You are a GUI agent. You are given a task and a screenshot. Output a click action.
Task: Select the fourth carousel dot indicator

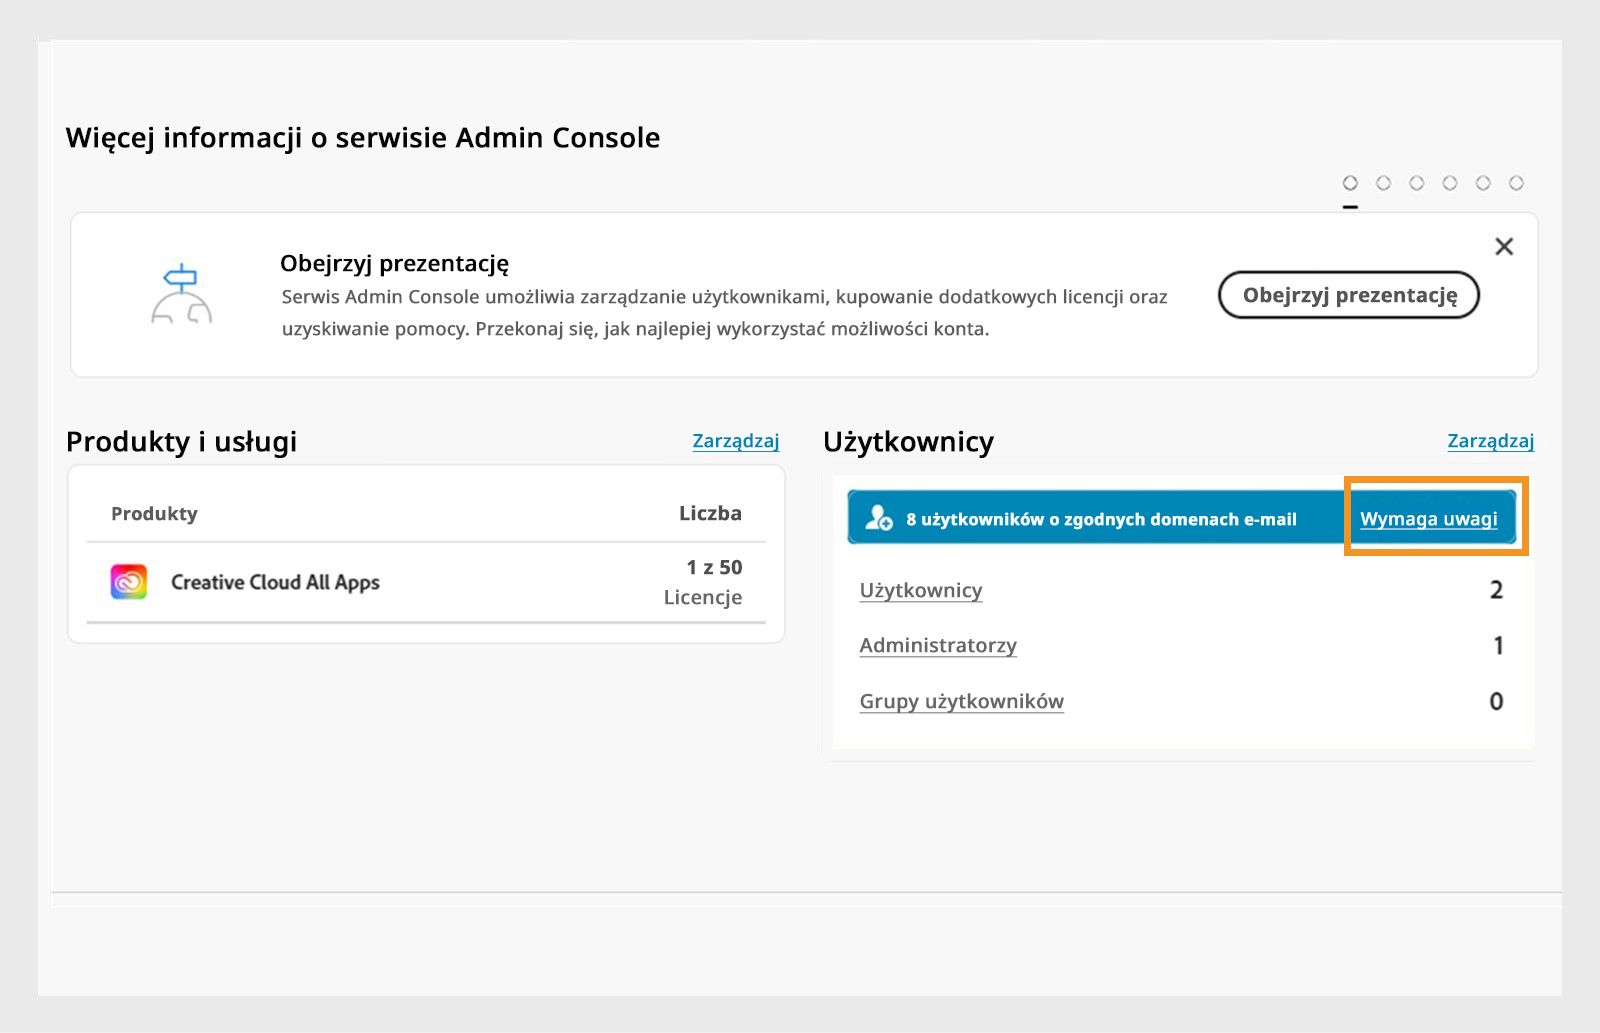1449,183
